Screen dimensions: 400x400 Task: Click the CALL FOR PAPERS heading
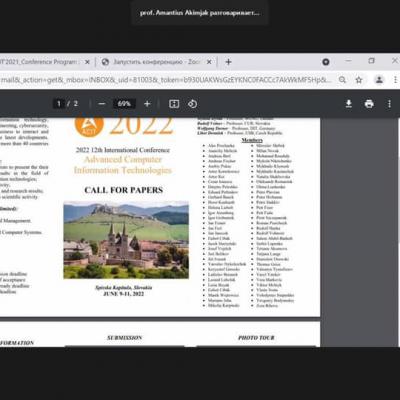124,190
